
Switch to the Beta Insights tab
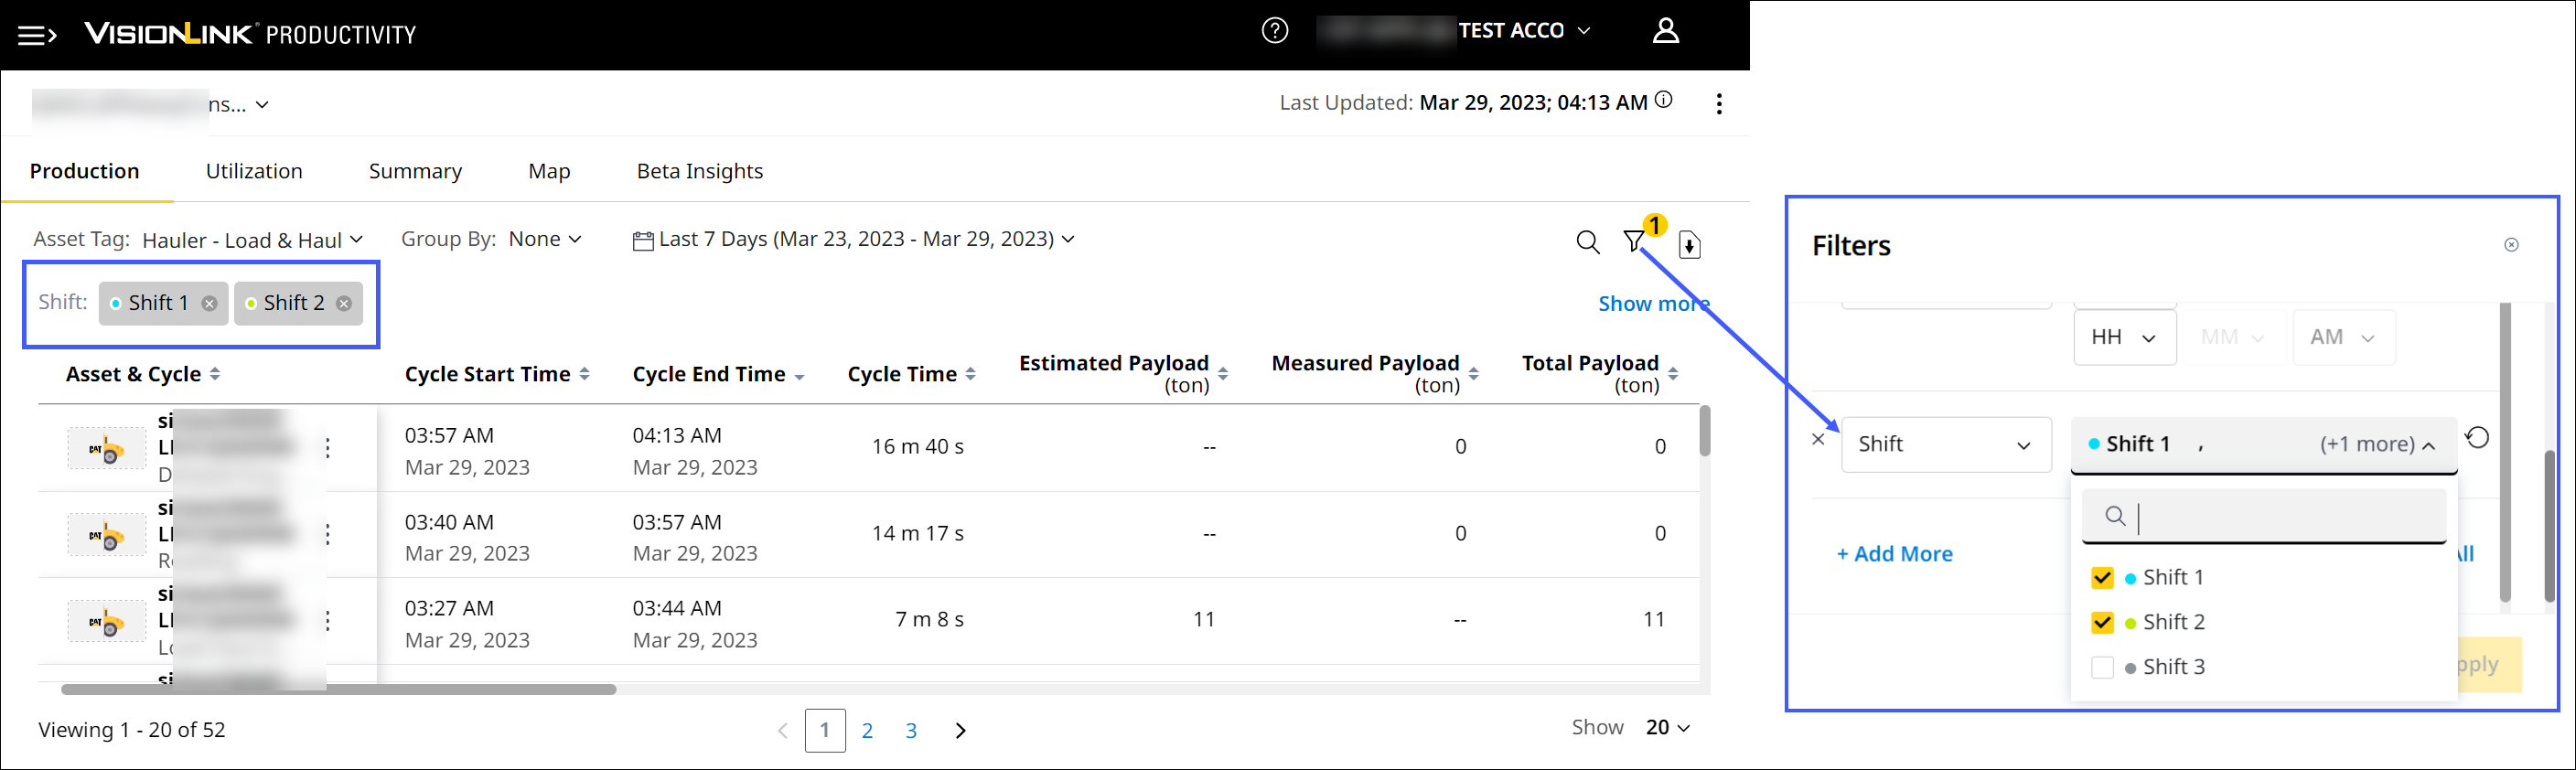[699, 171]
